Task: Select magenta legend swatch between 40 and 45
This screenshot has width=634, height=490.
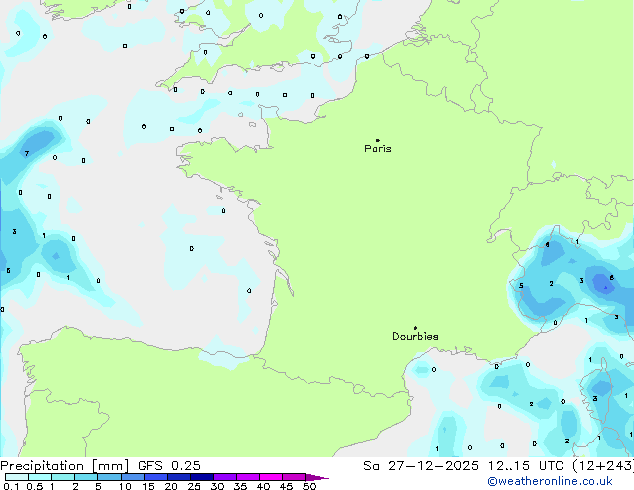Action: click(x=271, y=477)
